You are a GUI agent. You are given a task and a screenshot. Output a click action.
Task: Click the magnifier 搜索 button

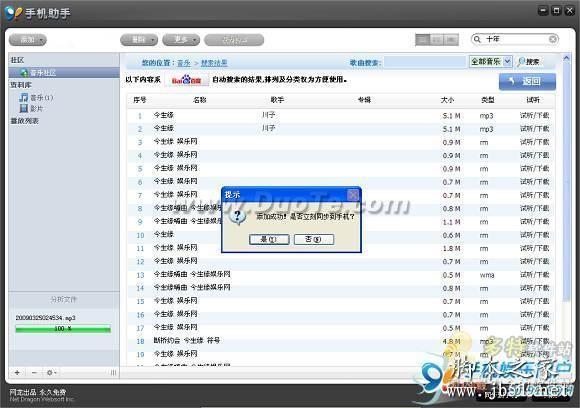(529, 62)
